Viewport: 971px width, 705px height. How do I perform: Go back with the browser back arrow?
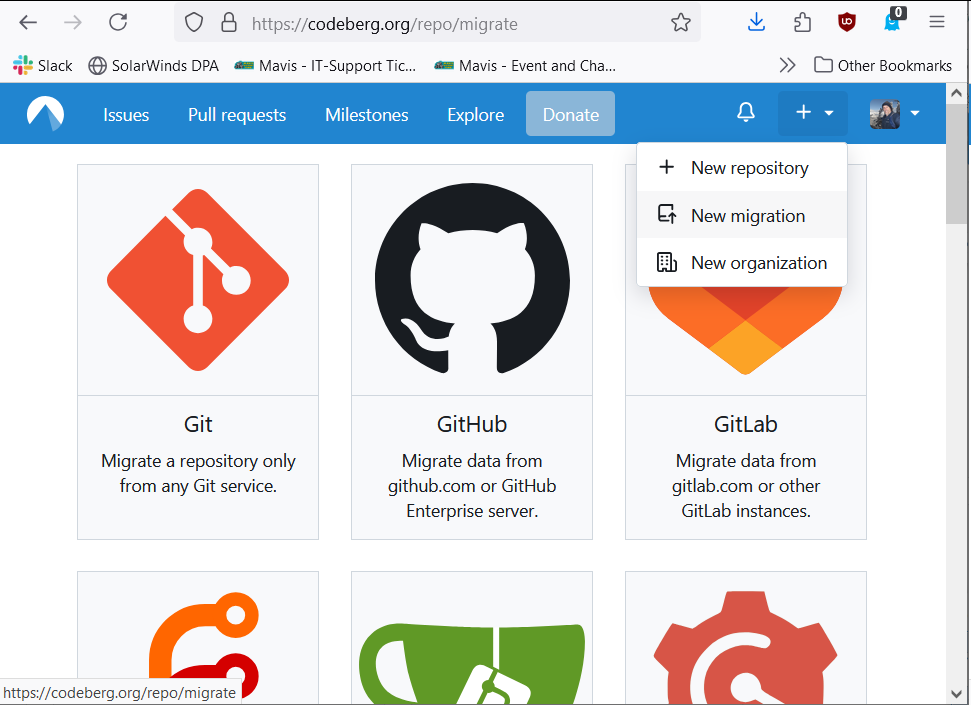[28, 23]
